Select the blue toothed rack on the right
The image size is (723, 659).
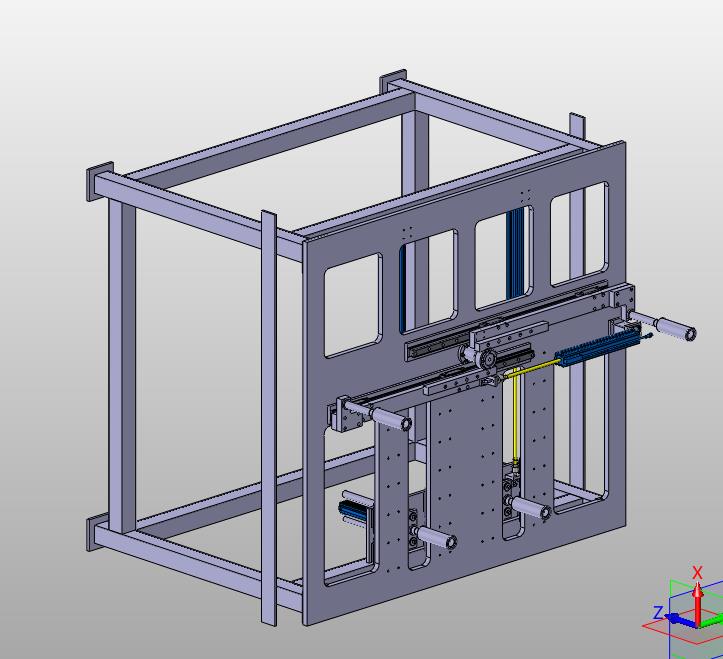(598, 349)
